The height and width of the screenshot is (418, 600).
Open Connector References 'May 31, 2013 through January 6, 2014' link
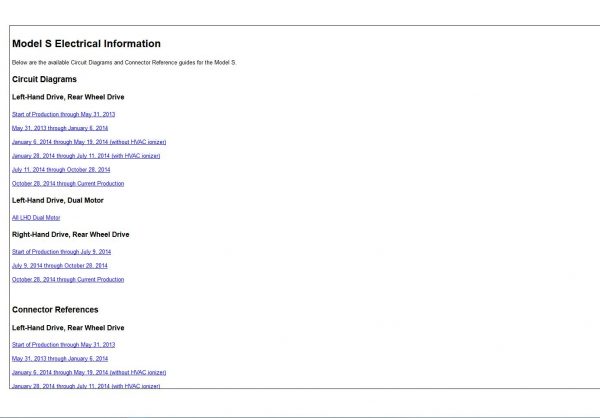(x=60, y=359)
